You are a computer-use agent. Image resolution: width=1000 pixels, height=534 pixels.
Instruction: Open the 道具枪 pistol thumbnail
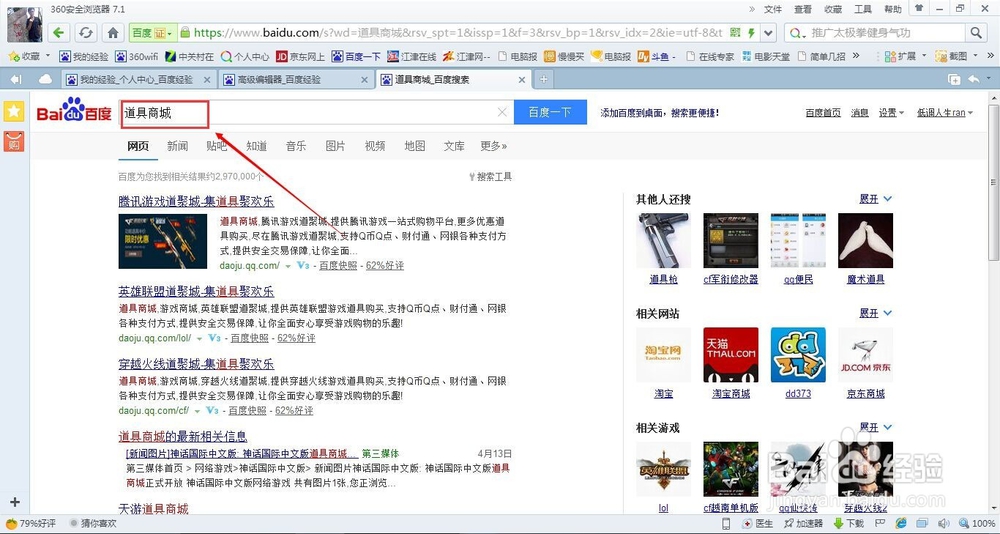663,241
